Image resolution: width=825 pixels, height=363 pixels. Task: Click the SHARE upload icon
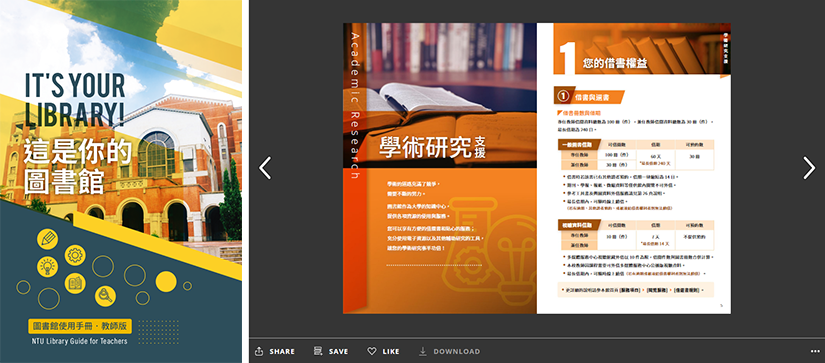pyautogui.click(x=259, y=351)
